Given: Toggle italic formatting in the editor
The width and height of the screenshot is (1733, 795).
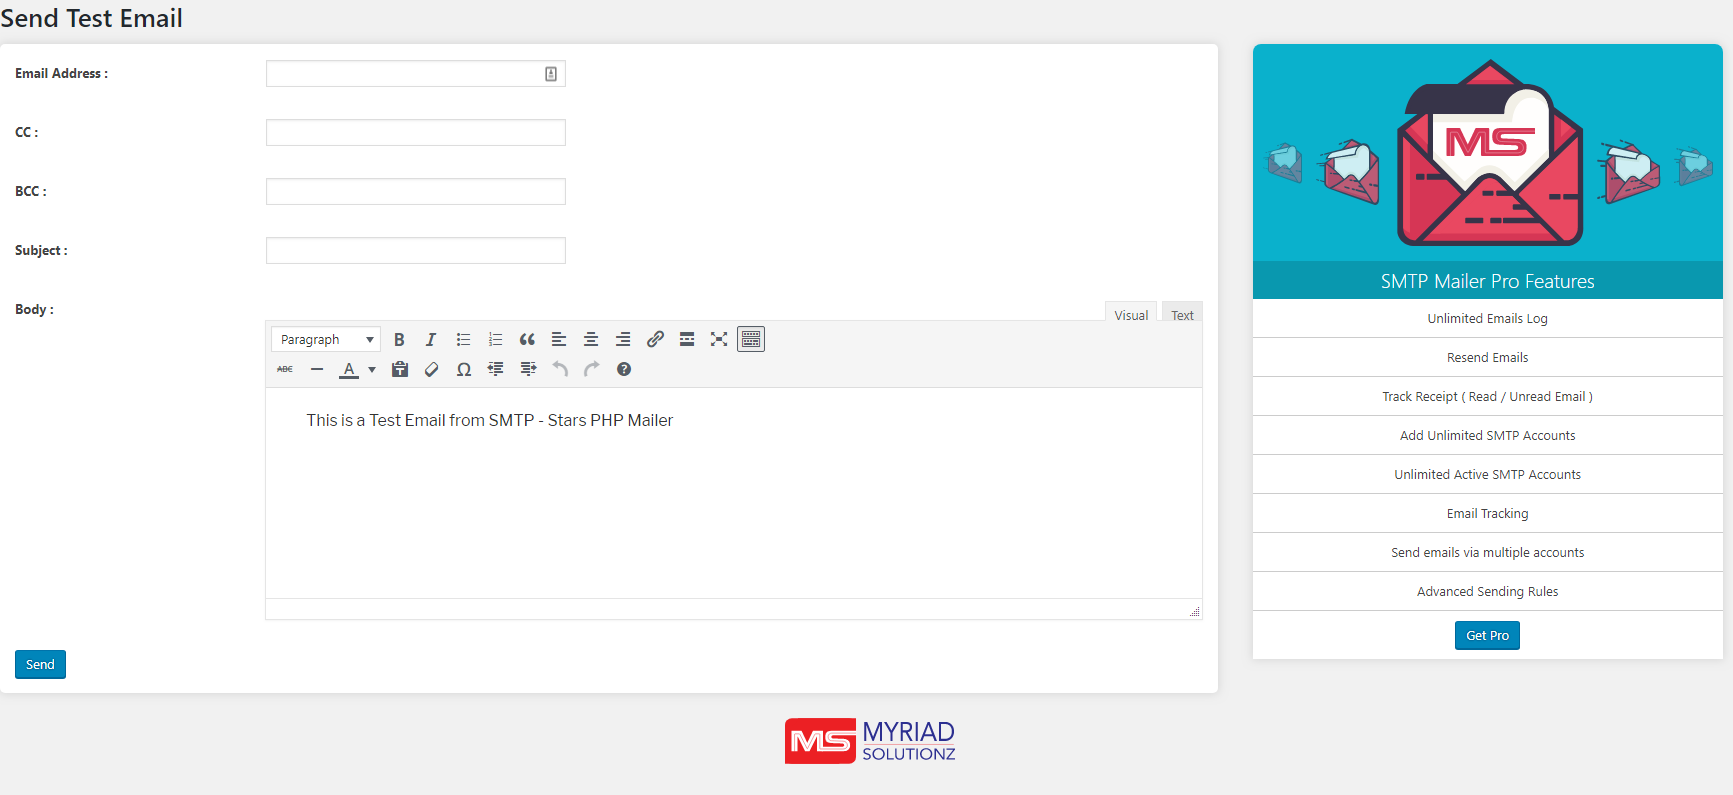Looking at the screenshot, I should 431,340.
